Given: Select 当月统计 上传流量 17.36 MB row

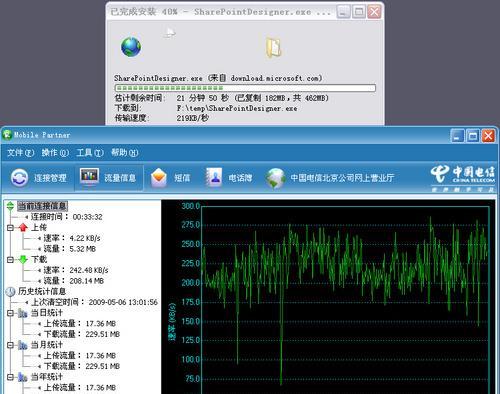Looking at the screenshot, I should pyautogui.click(x=80, y=356).
